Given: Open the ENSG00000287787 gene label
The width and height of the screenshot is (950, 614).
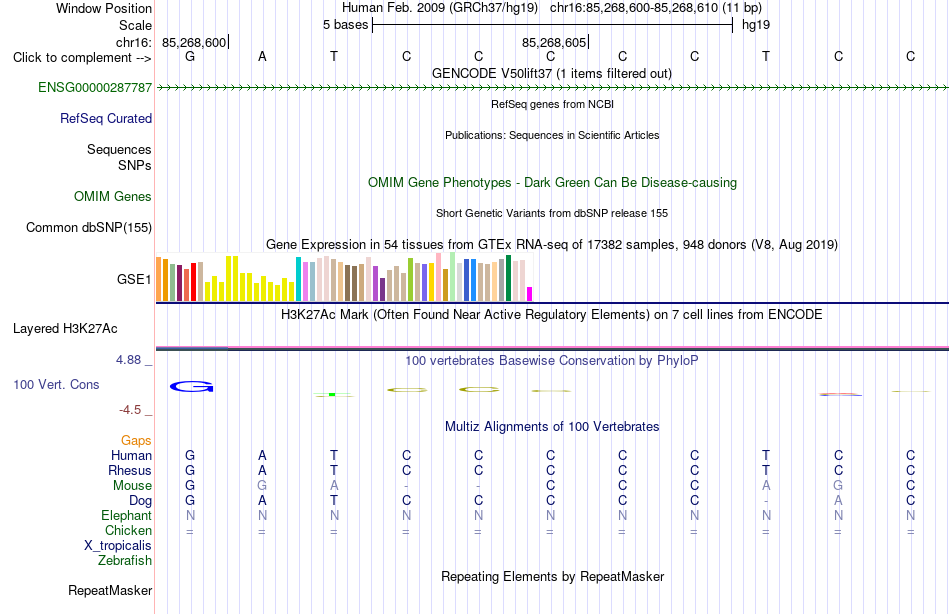Looking at the screenshot, I should pos(95,87).
